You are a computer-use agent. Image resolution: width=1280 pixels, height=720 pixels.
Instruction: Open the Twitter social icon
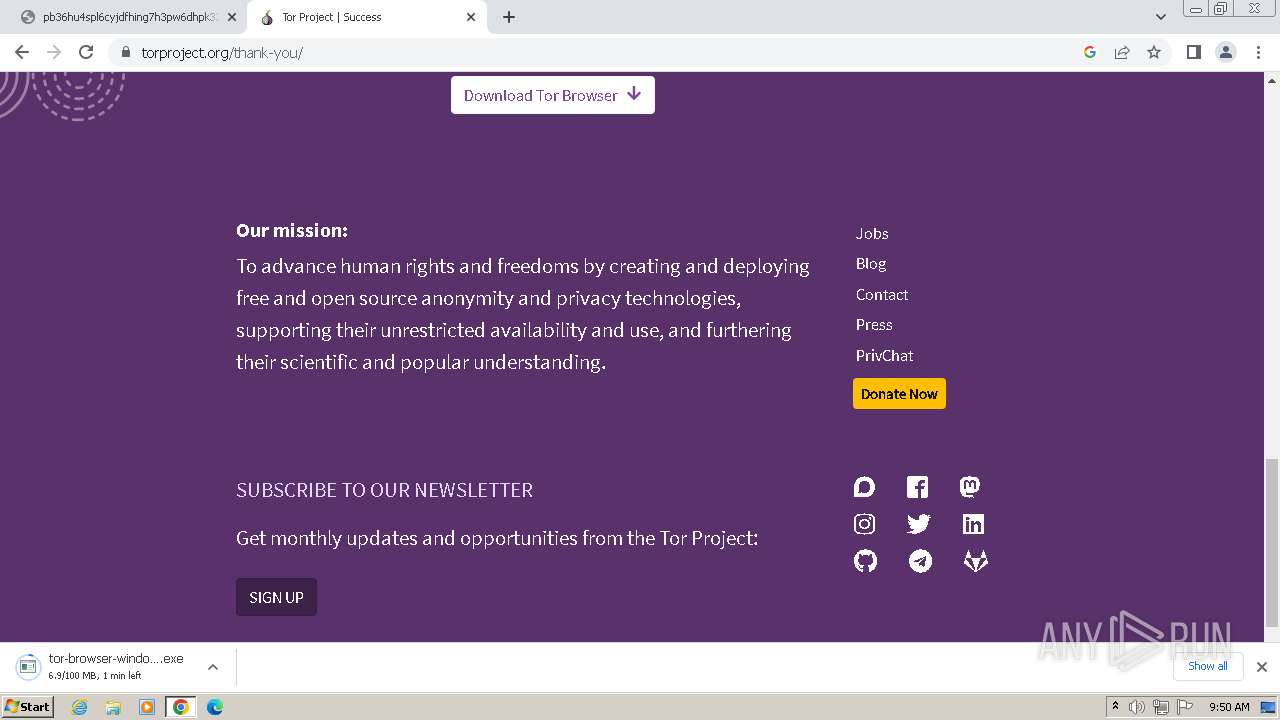(x=918, y=524)
